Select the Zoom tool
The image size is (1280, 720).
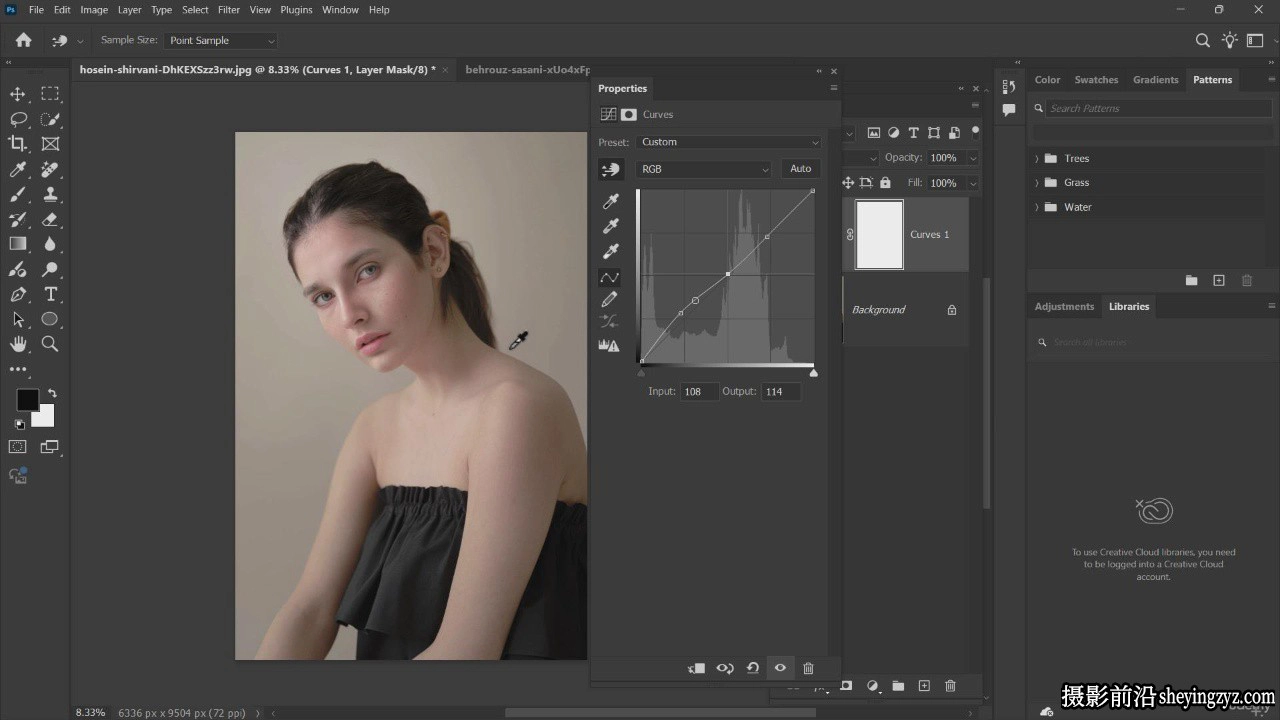click(x=50, y=344)
